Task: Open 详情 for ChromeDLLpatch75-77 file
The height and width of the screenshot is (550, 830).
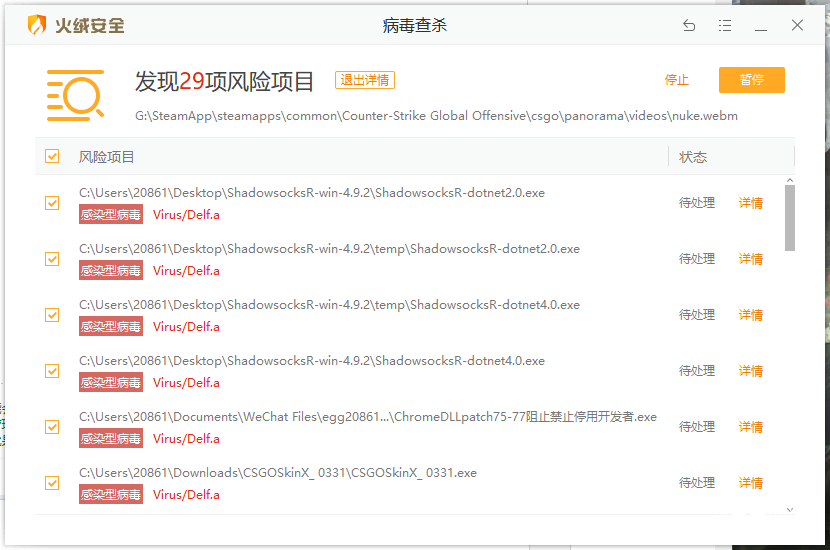Action: (x=751, y=427)
